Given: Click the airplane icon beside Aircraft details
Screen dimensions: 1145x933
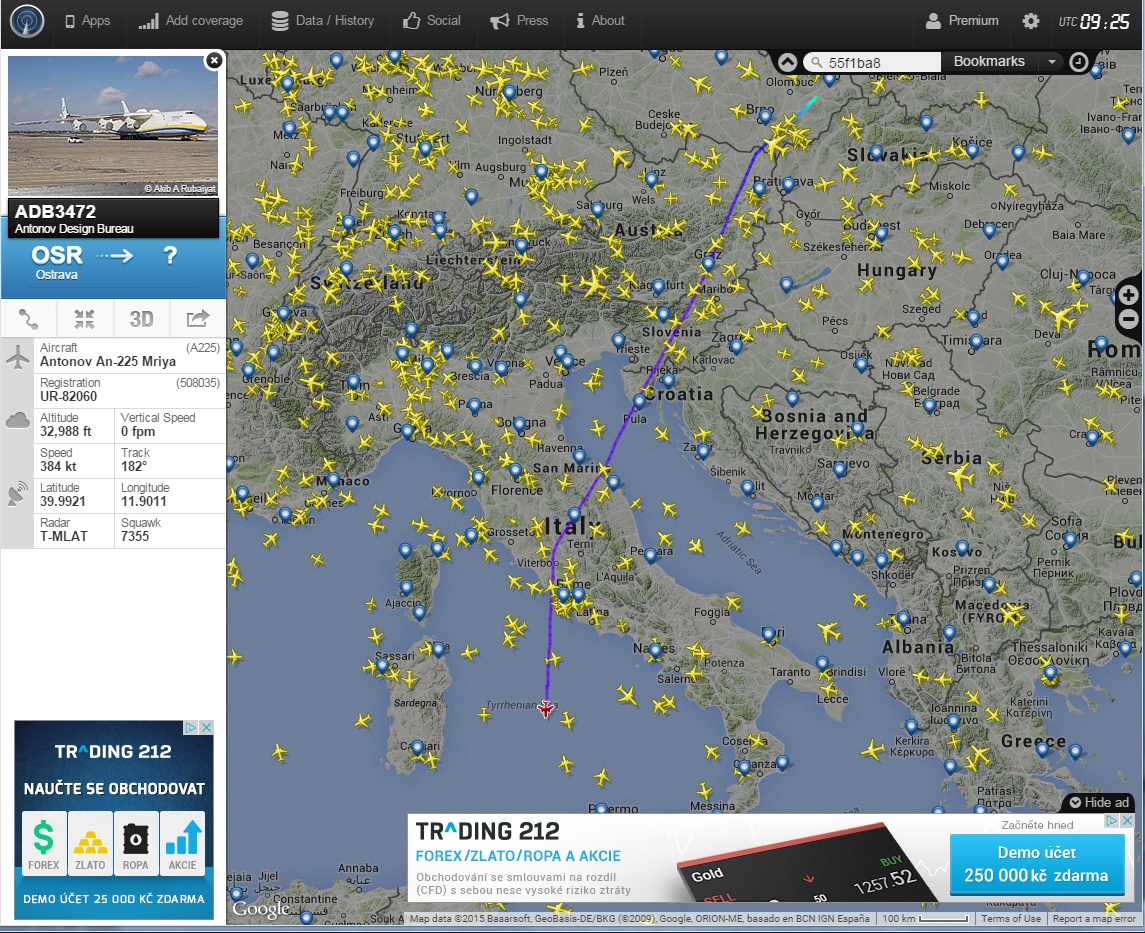Looking at the screenshot, I should pos(18,356).
